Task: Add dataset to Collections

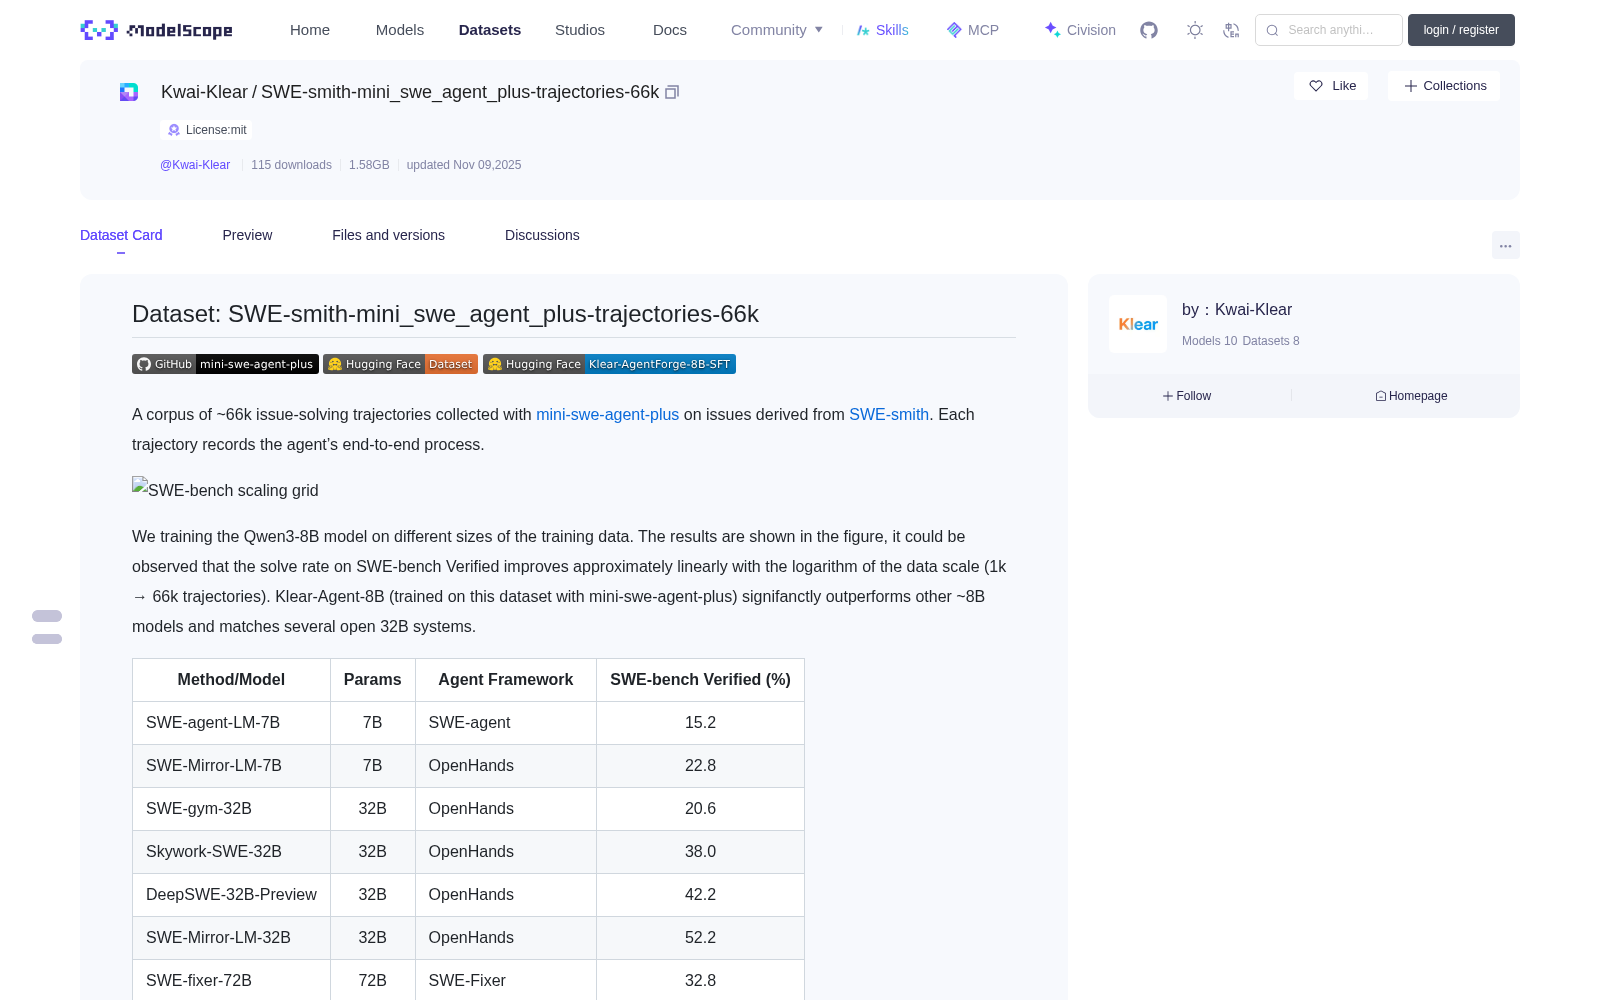Action: pyautogui.click(x=1444, y=86)
